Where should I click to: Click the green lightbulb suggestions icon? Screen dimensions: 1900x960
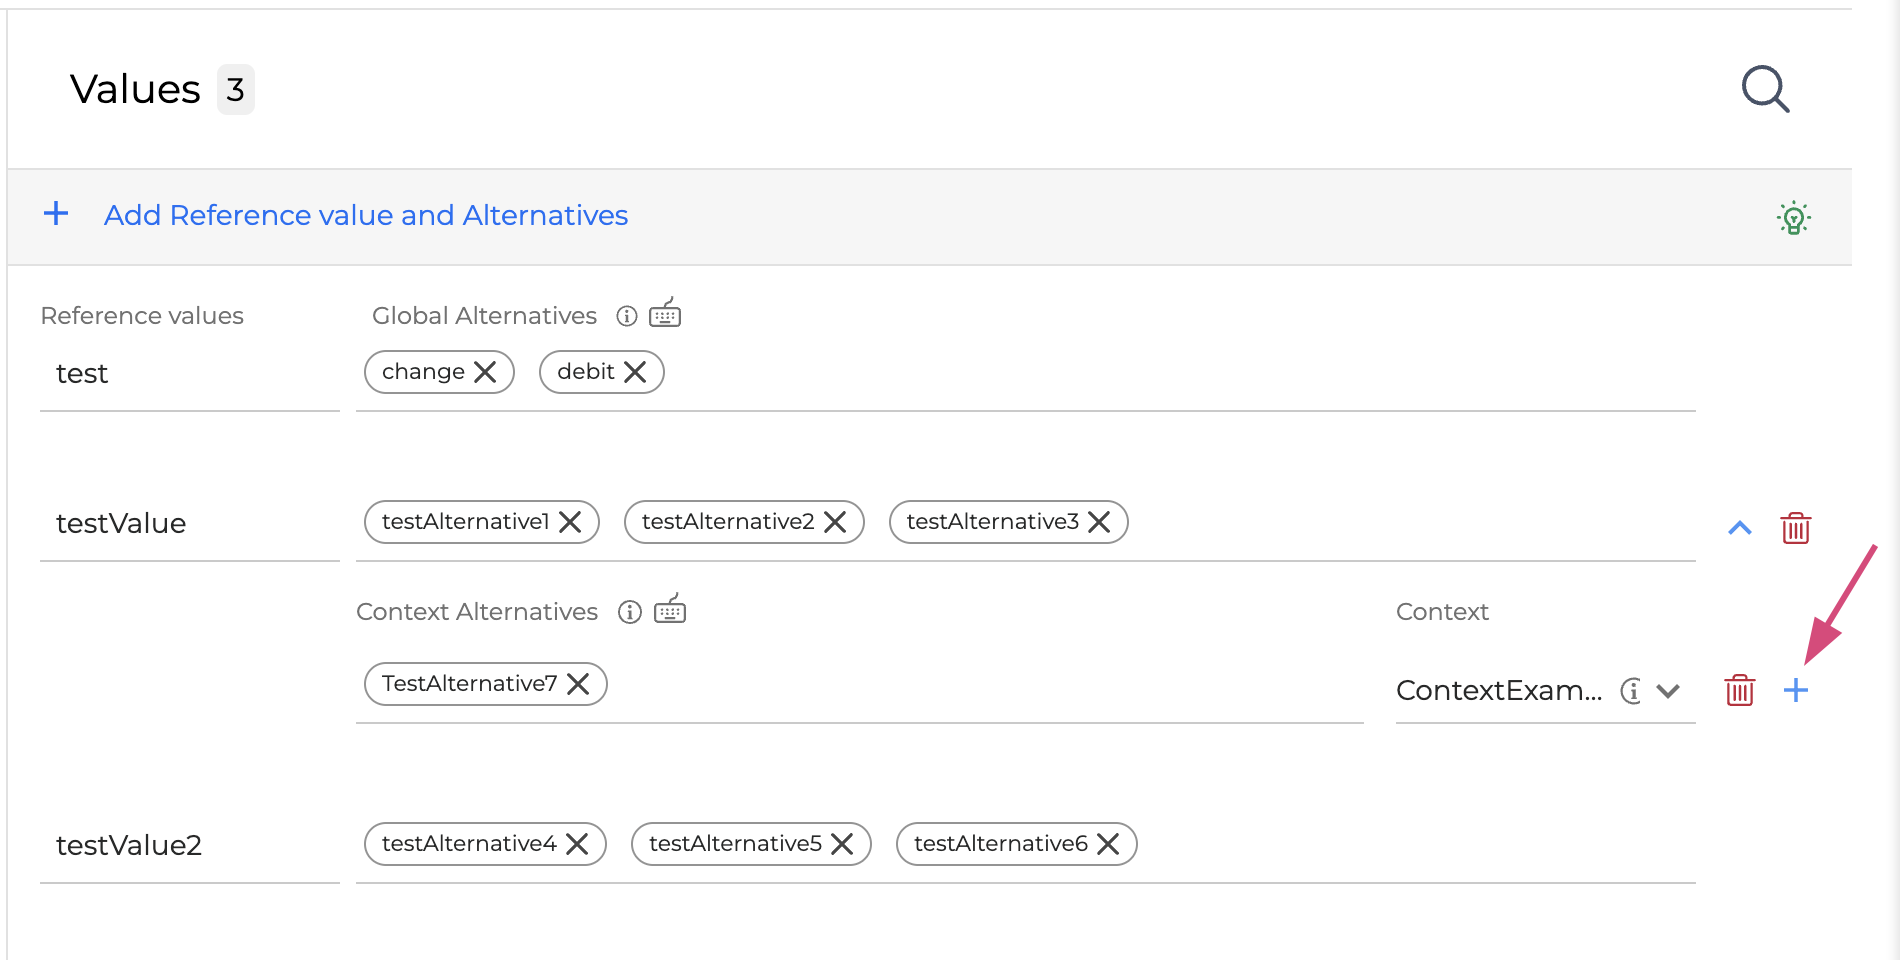(1794, 218)
